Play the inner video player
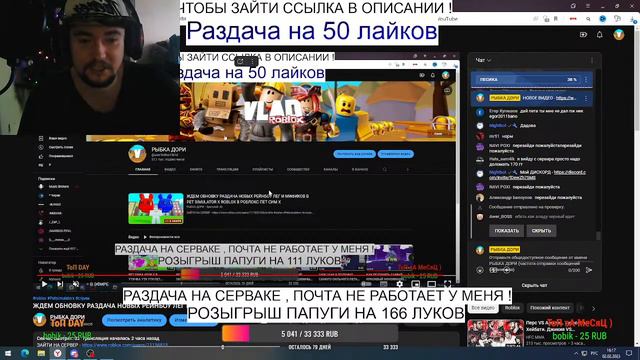The width and height of the screenshot is (640, 360). (x=44, y=284)
